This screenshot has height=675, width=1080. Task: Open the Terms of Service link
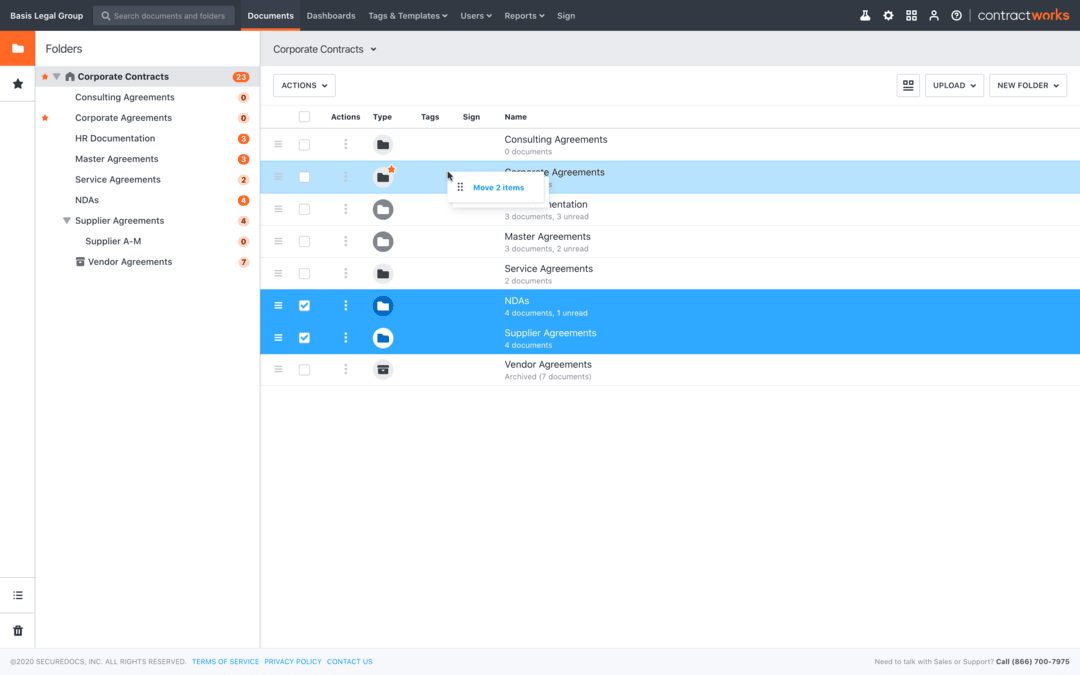pyautogui.click(x=224, y=661)
